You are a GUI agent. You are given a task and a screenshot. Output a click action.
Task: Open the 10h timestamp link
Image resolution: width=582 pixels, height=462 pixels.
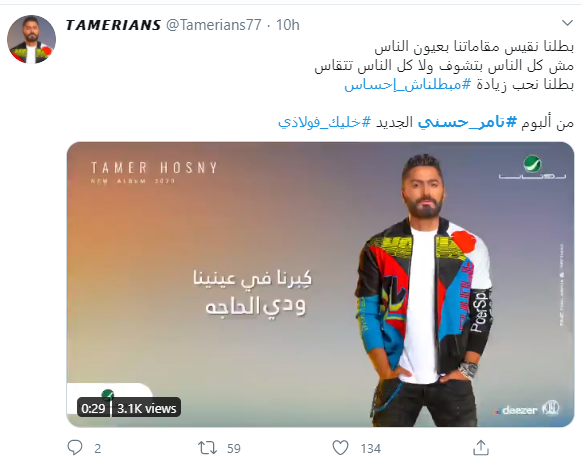click(x=288, y=25)
